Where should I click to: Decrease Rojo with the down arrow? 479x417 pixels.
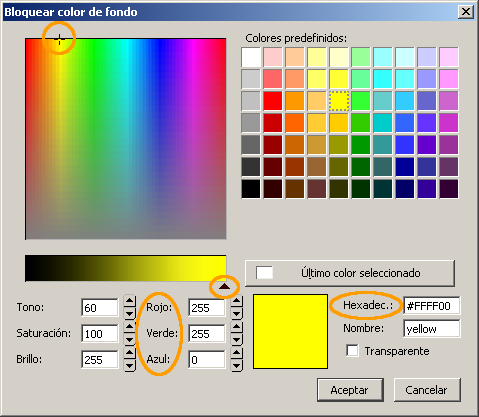tap(237, 313)
